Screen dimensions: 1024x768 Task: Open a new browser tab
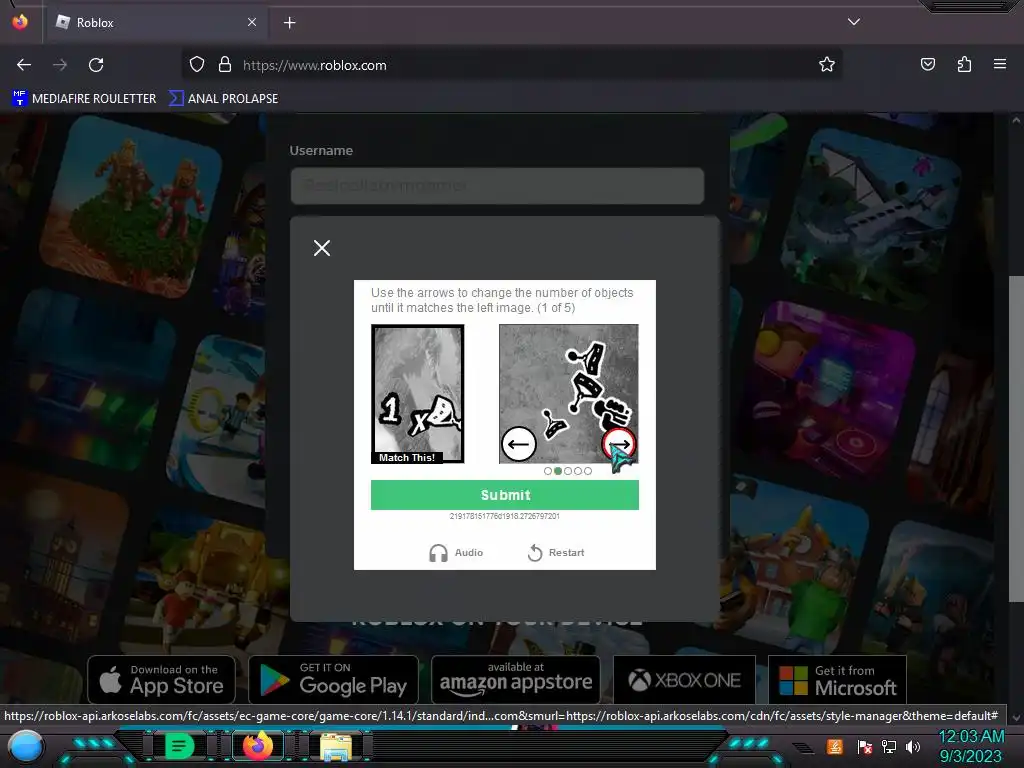tap(289, 23)
